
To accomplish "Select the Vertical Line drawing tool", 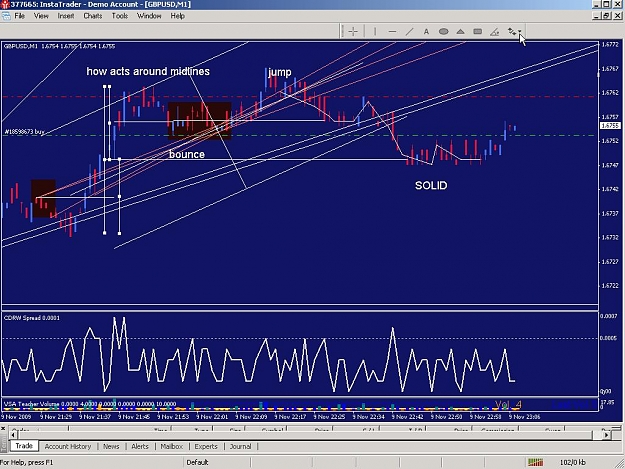I will (375, 31).
